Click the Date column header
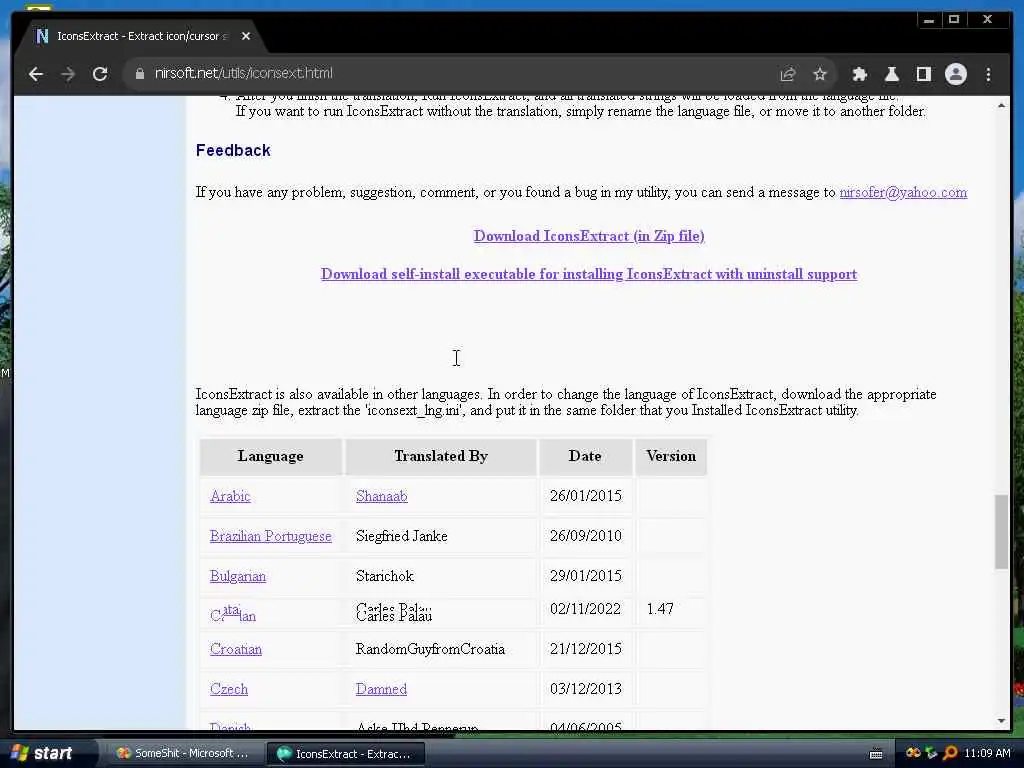The image size is (1024, 768). click(x=585, y=456)
